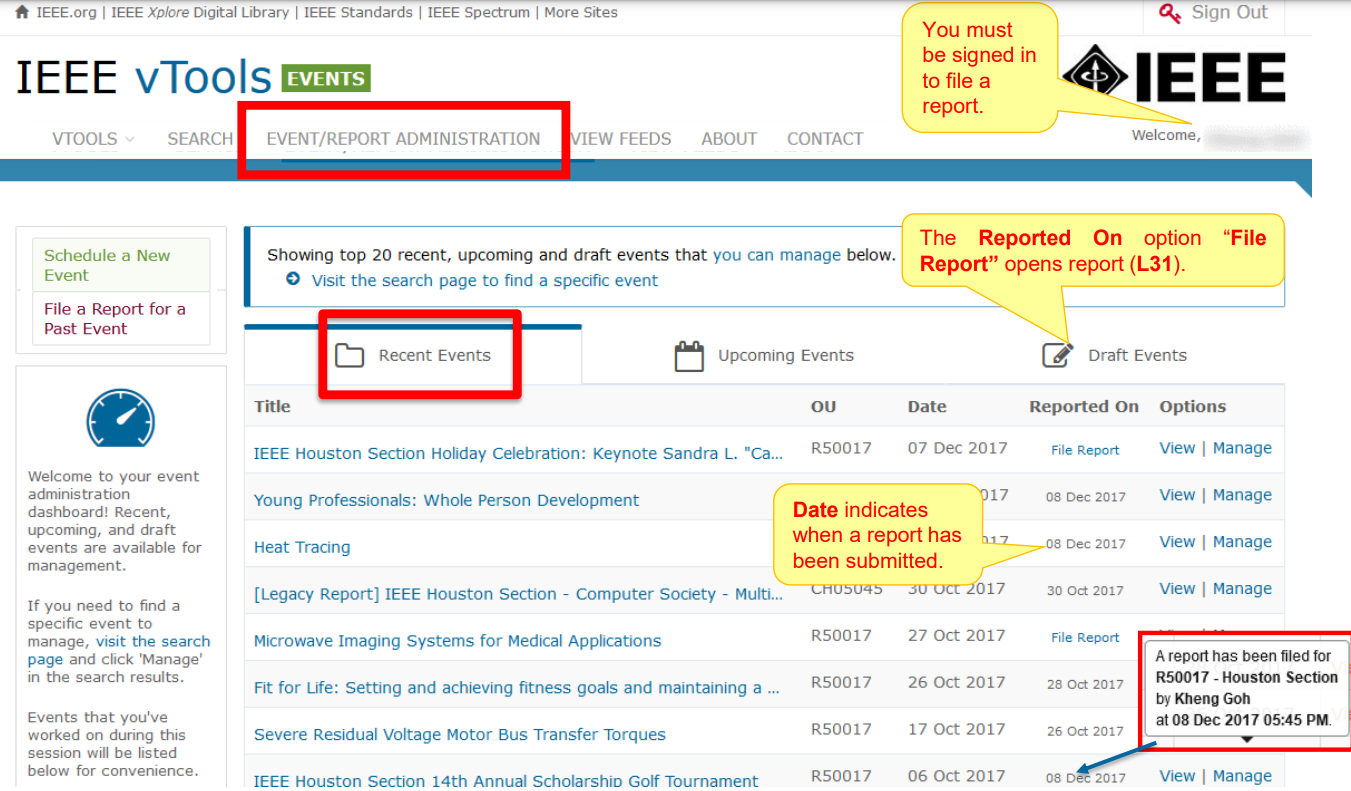Click Sign Out at top right

point(1229,13)
